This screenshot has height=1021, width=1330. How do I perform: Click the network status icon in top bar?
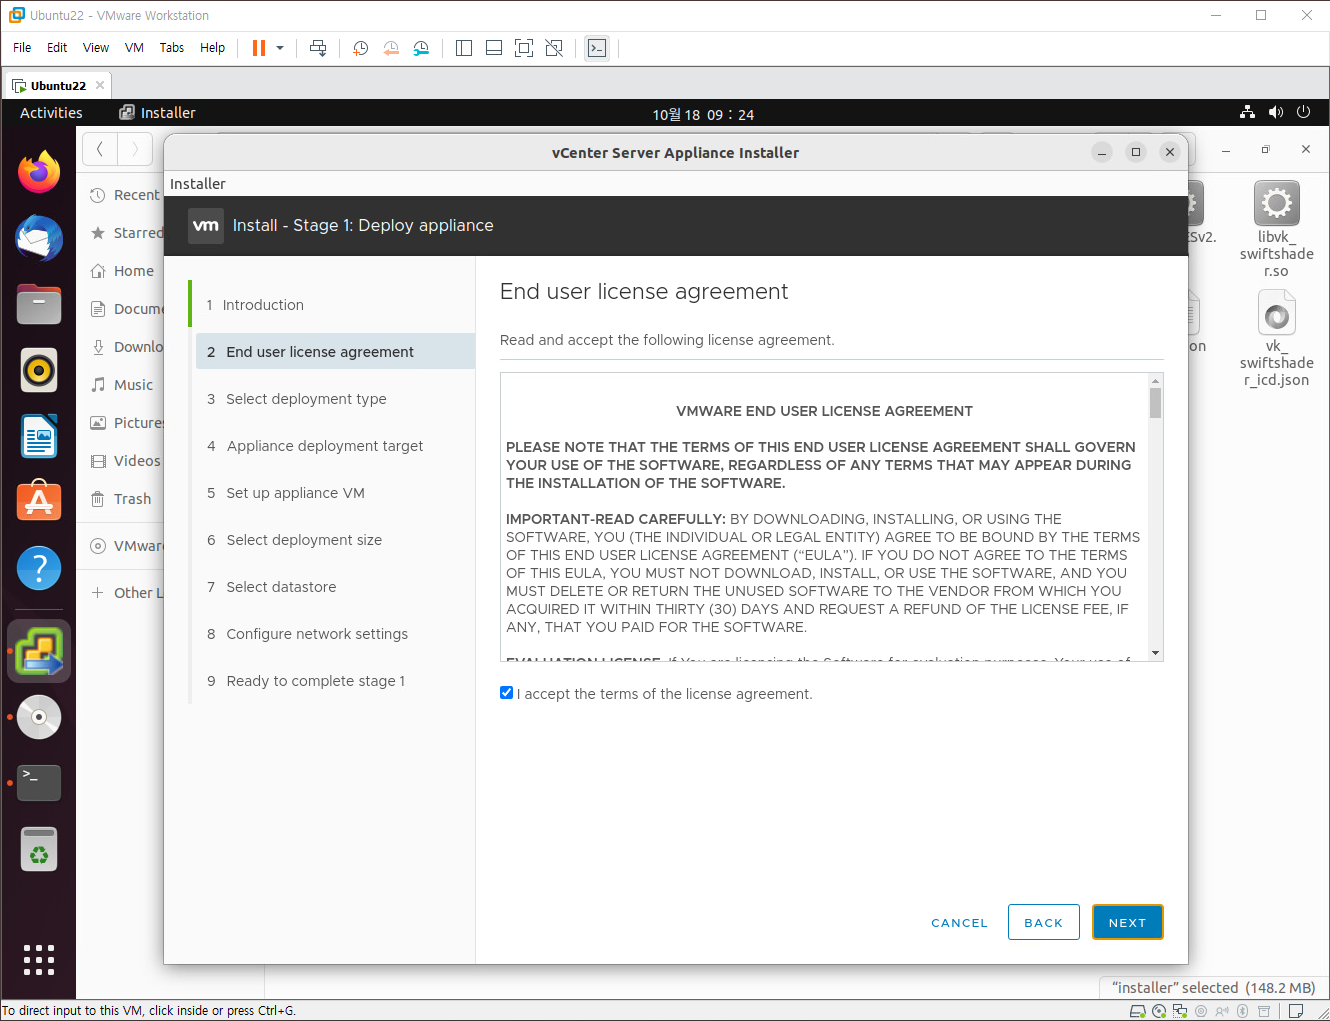tap(1247, 113)
